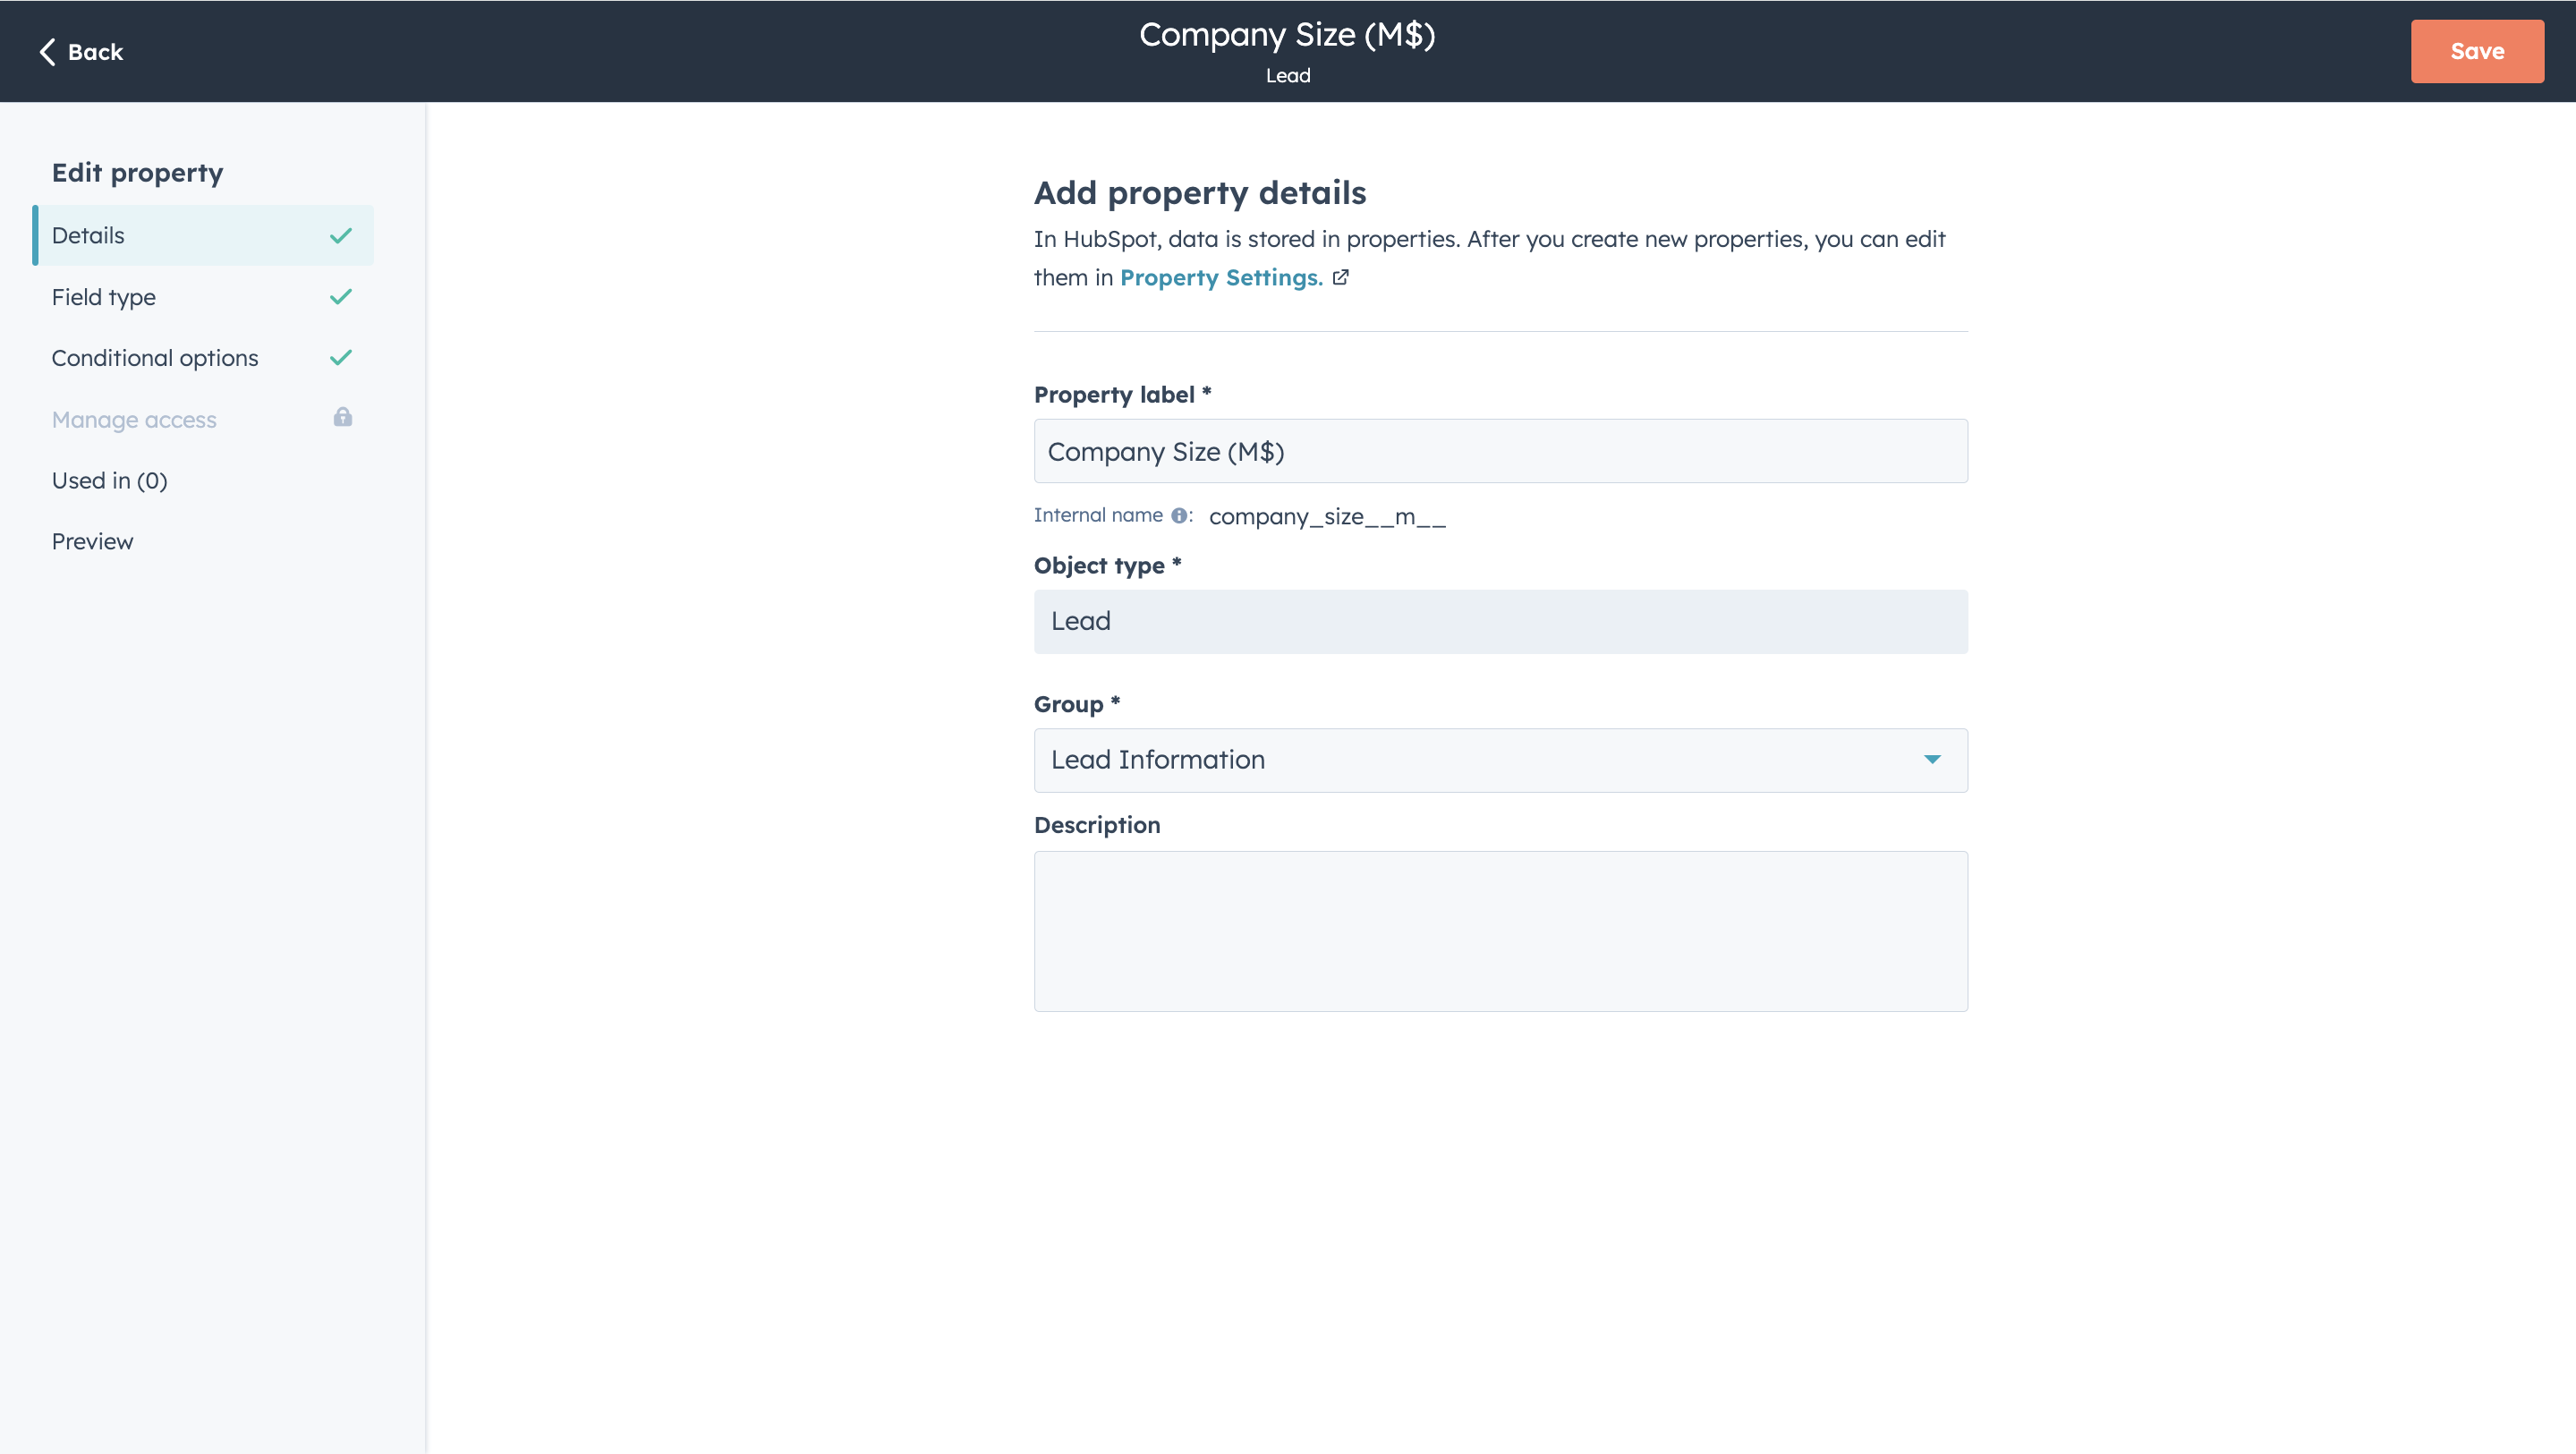
Task: Click the dropdown arrow on Group field
Action: 1933,760
